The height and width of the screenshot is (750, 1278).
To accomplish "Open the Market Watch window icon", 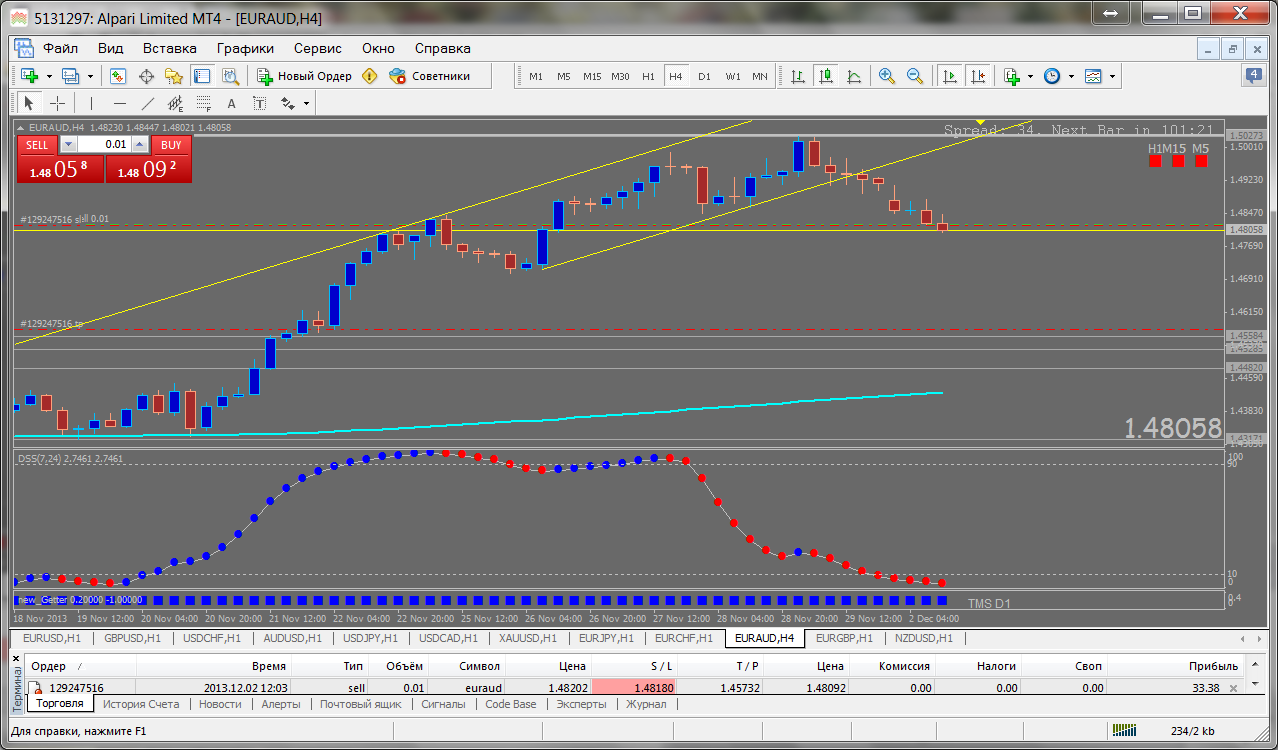I will [118, 76].
